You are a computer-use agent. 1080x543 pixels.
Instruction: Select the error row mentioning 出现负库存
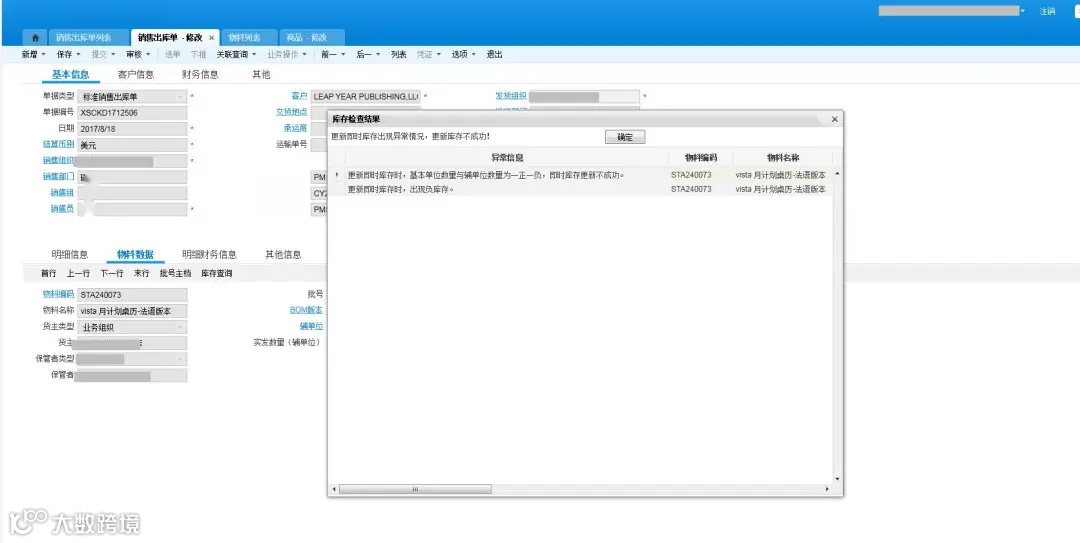[x=581, y=189]
